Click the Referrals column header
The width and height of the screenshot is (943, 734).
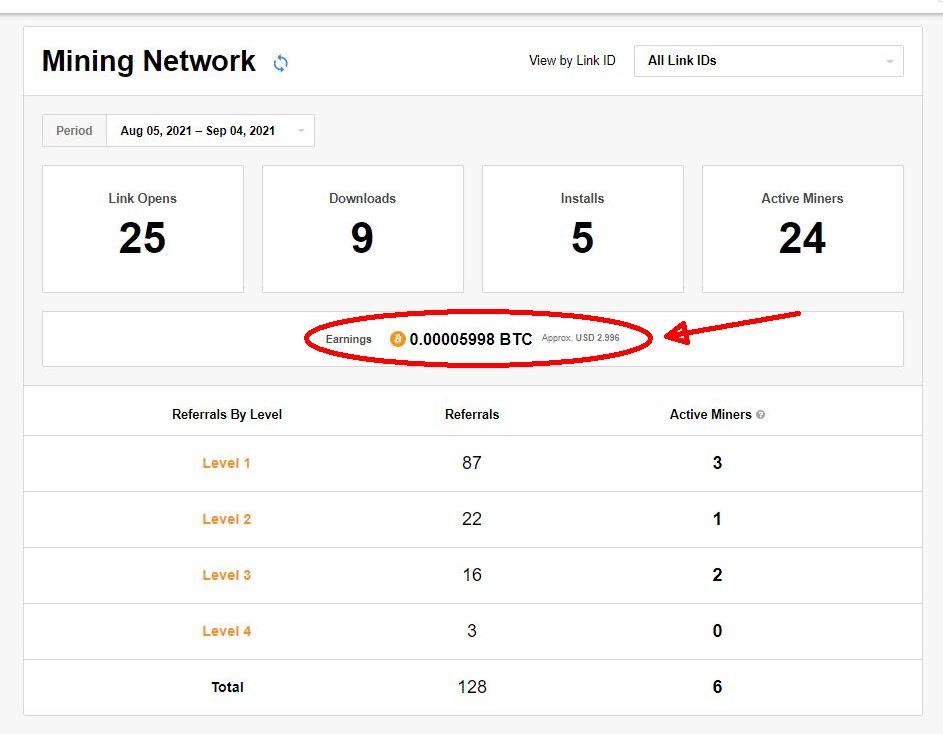coord(472,415)
